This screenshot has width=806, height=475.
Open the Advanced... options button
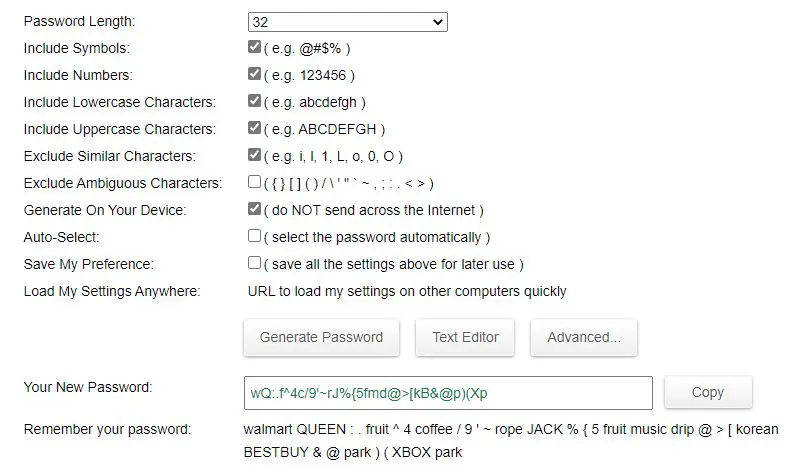584,337
